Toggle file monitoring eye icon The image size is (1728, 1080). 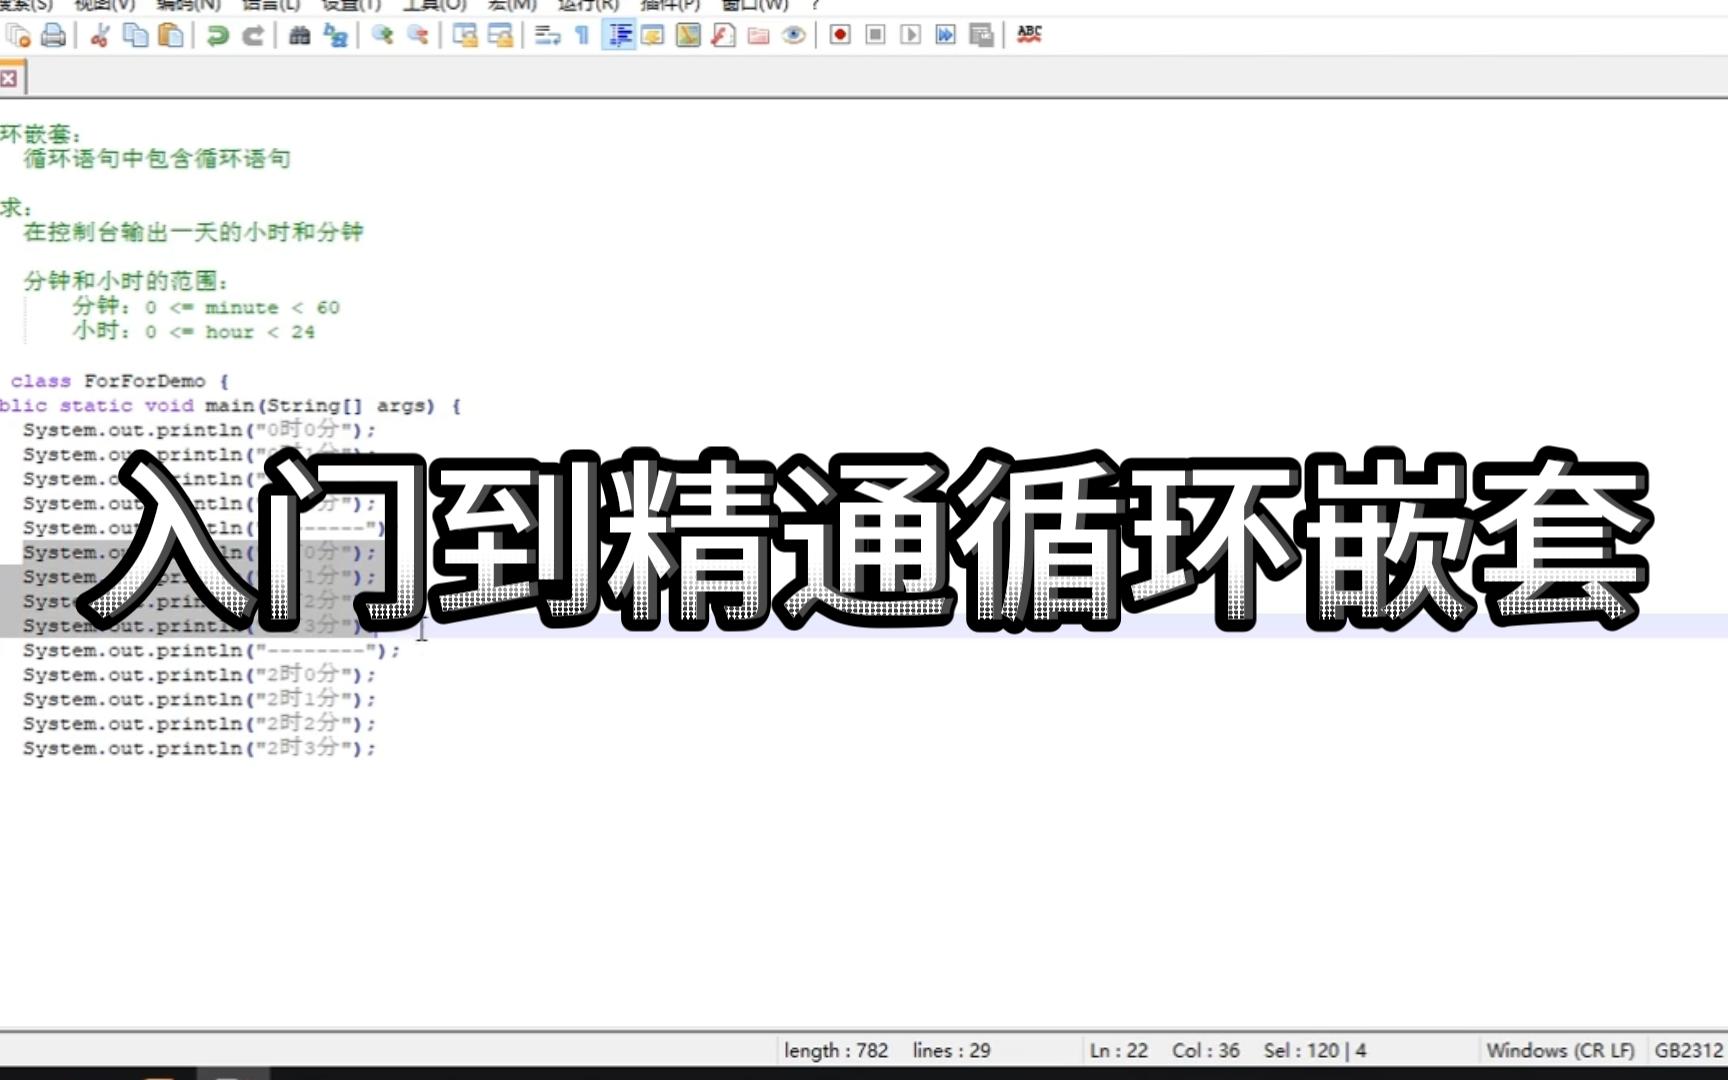(x=794, y=36)
